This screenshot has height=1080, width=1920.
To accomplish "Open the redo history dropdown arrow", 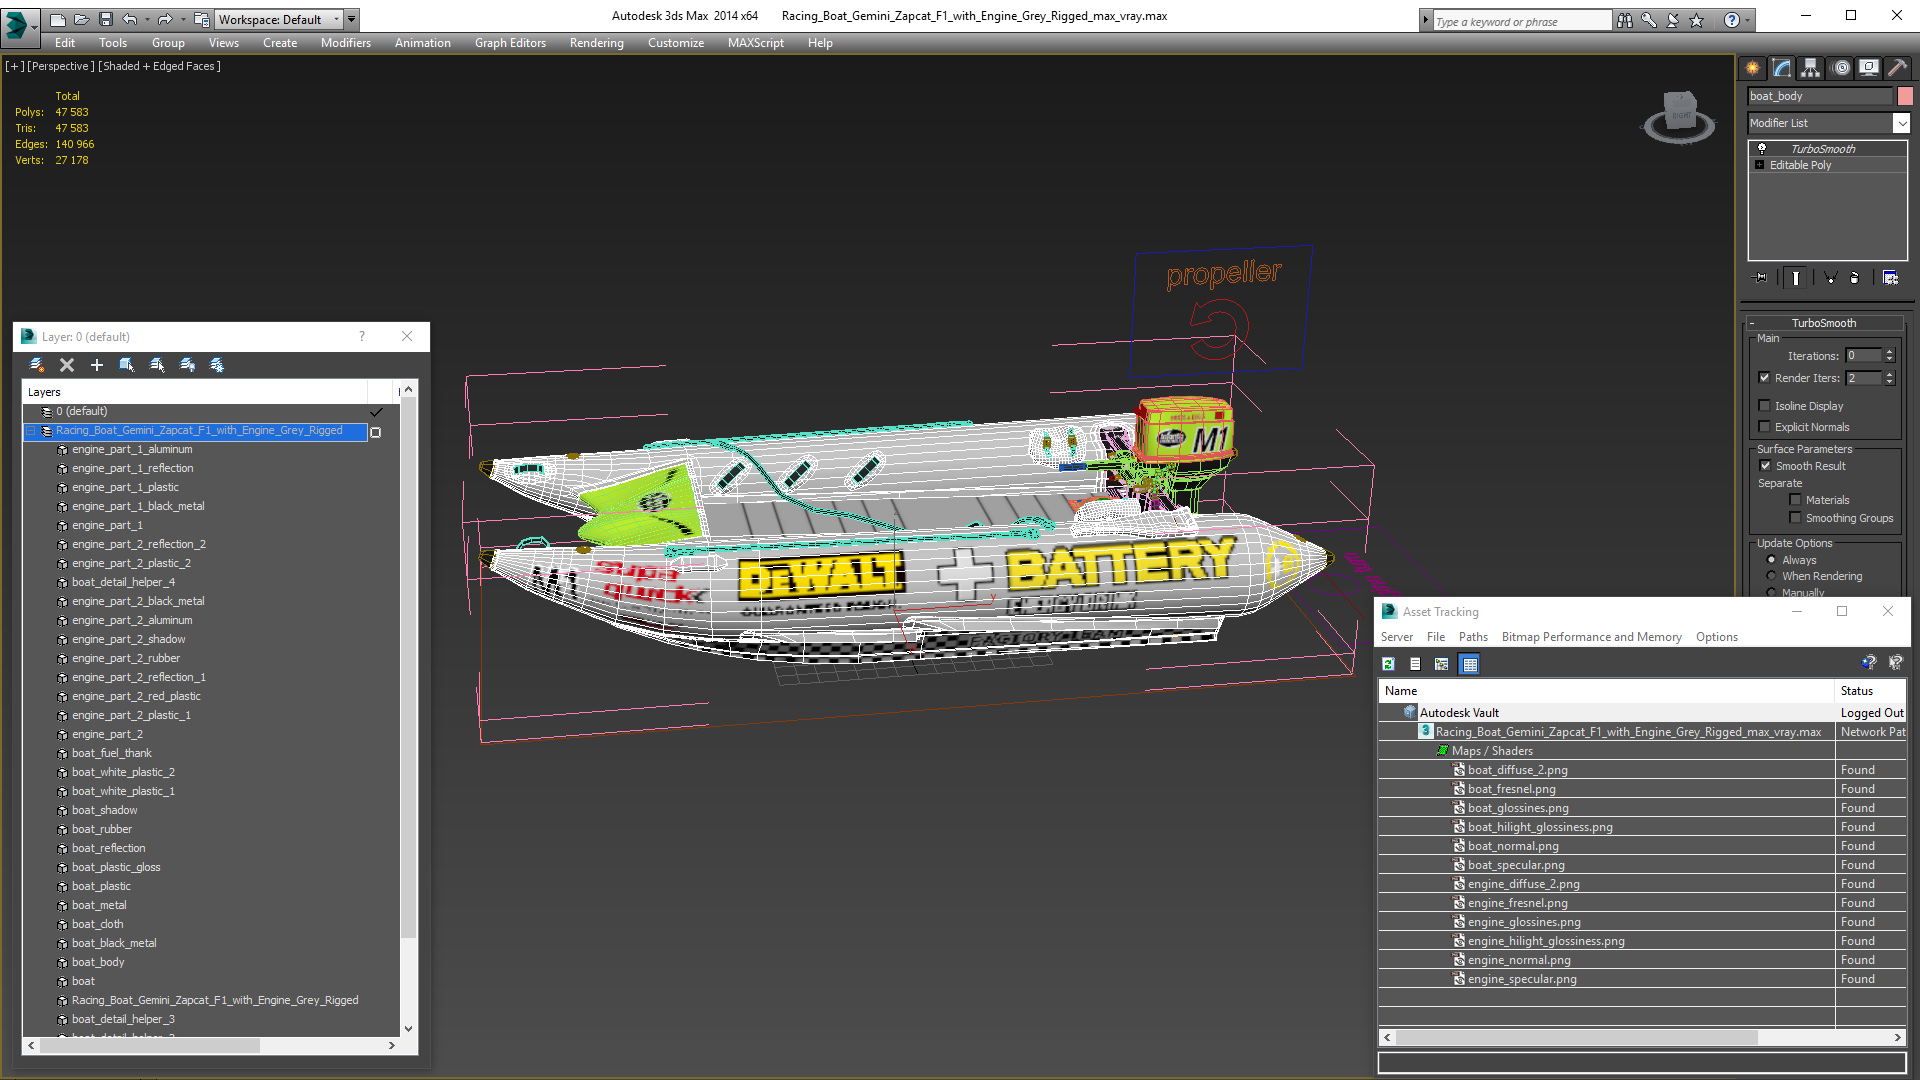I will tap(182, 19).
